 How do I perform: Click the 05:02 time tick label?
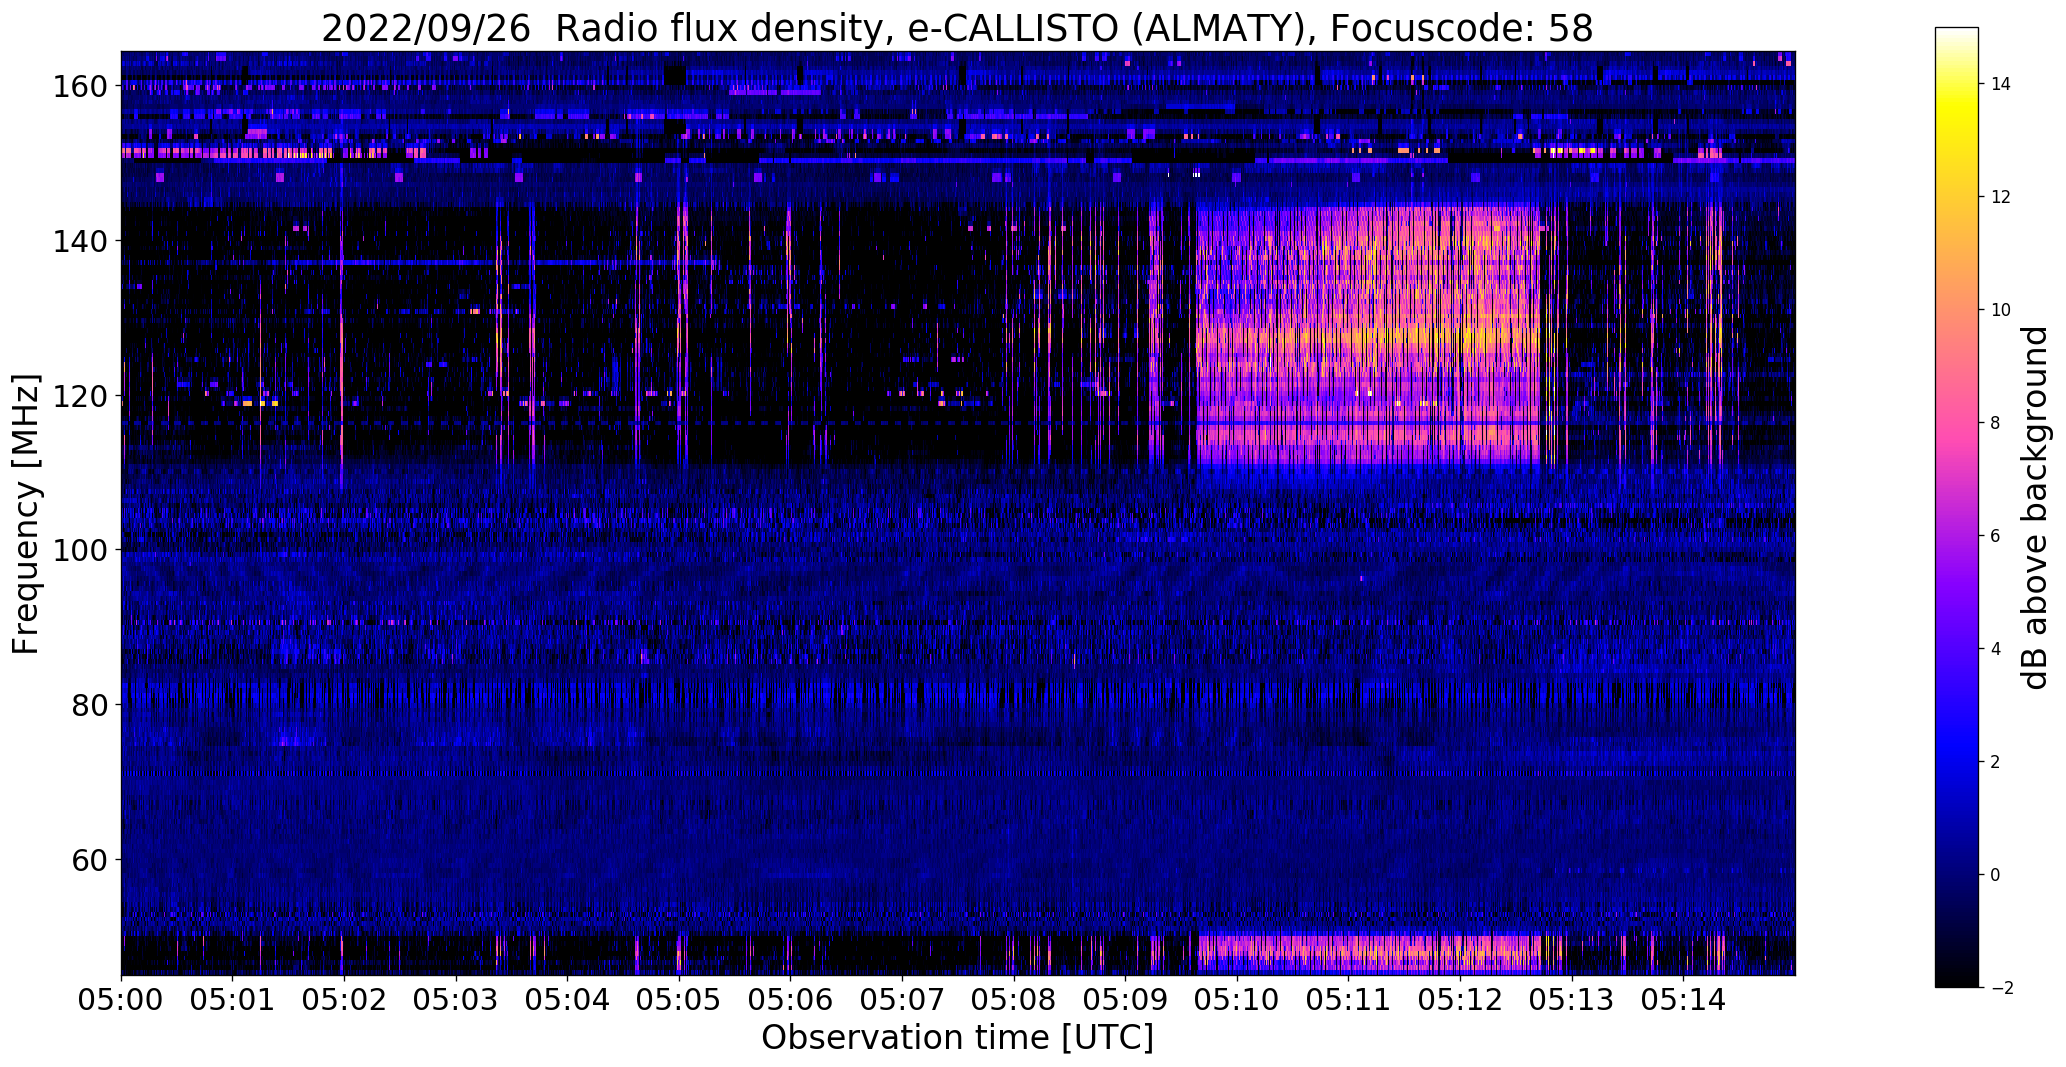click(x=344, y=1000)
